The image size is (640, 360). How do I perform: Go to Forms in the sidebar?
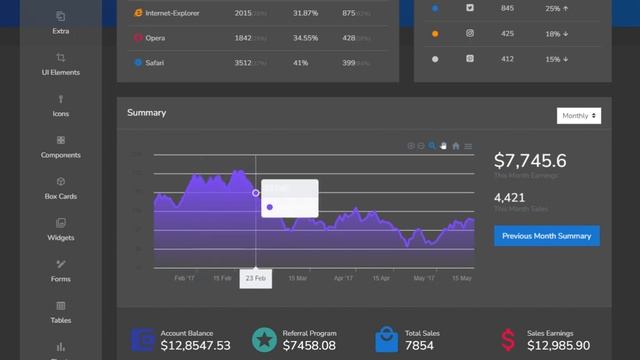click(x=60, y=271)
